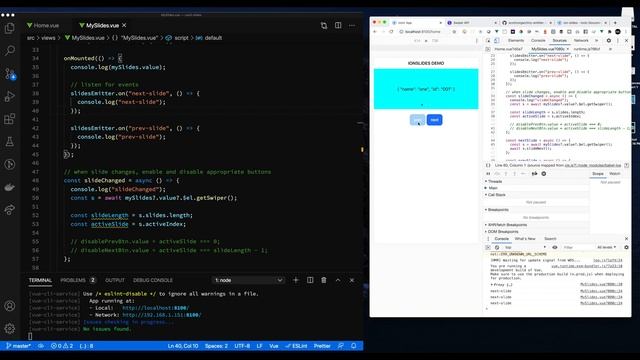640x360 pixels.
Task: Open the Docker whale icon view
Action: point(9,187)
